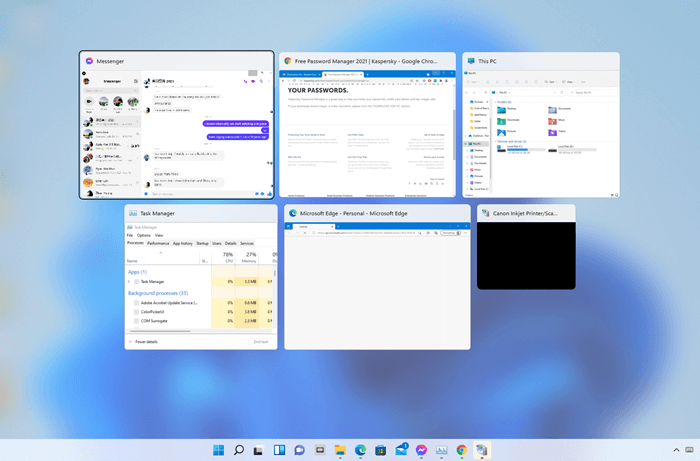Open View menu in Task Manager
Screen dimensions: 700x461
coord(159,235)
